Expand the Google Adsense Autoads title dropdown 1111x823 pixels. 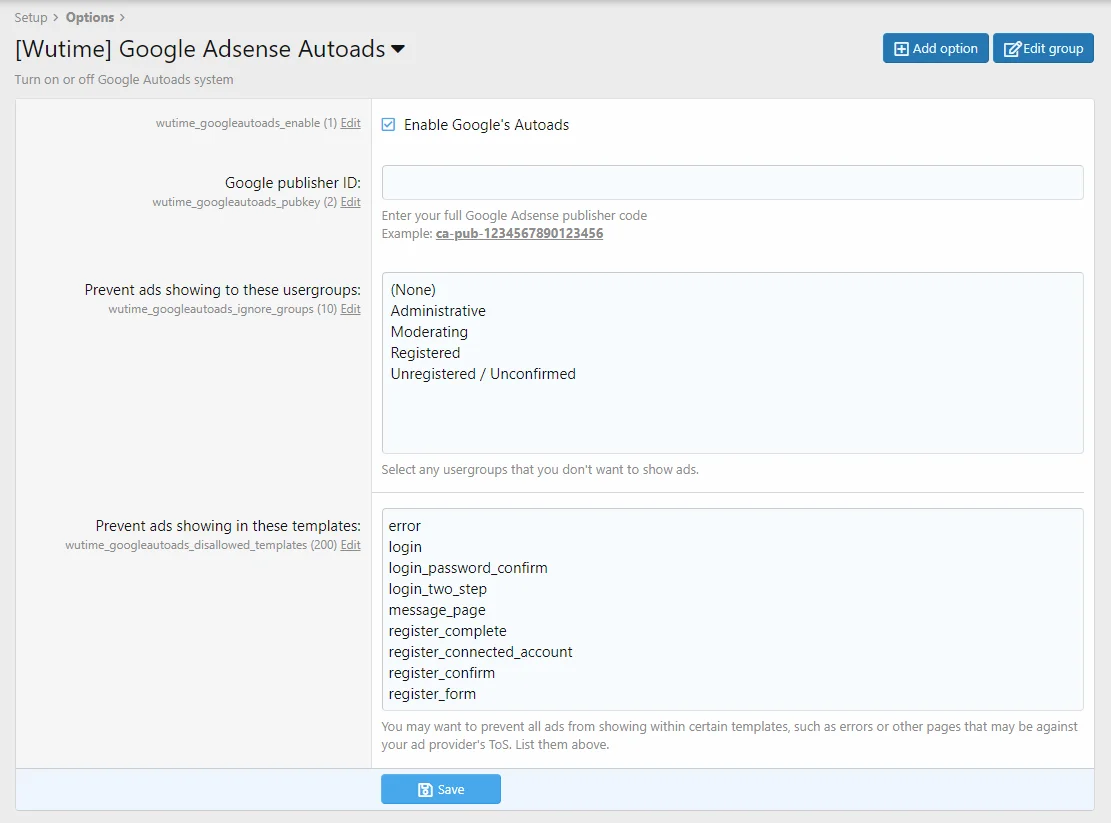point(398,49)
